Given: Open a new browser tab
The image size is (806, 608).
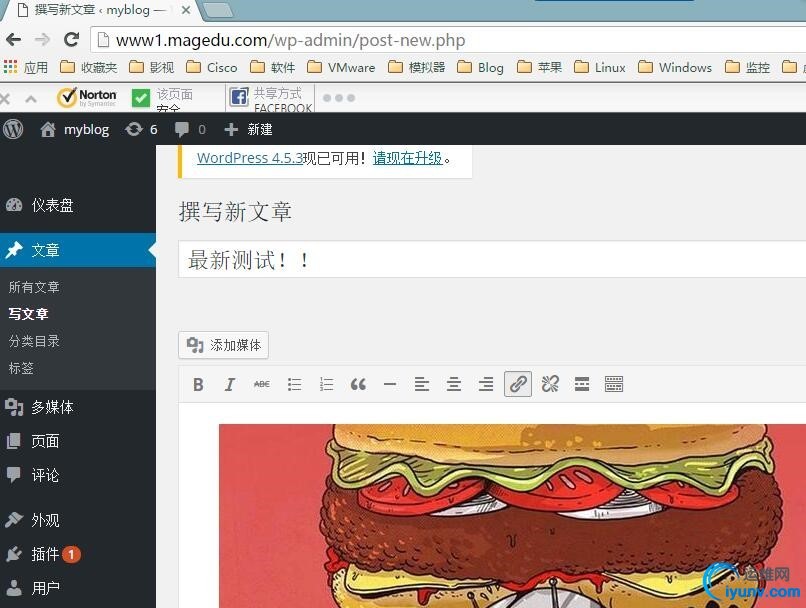Looking at the screenshot, I should pyautogui.click(x=218, y=10).
